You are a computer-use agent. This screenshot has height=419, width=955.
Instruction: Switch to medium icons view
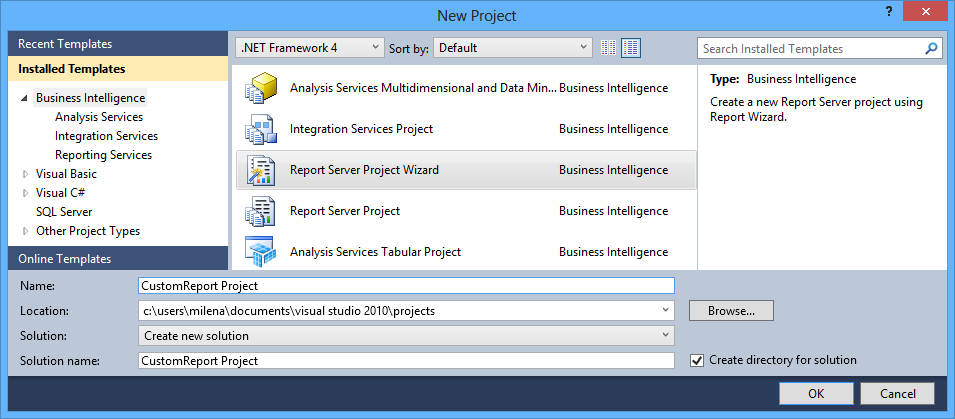(x=631, y=48)
